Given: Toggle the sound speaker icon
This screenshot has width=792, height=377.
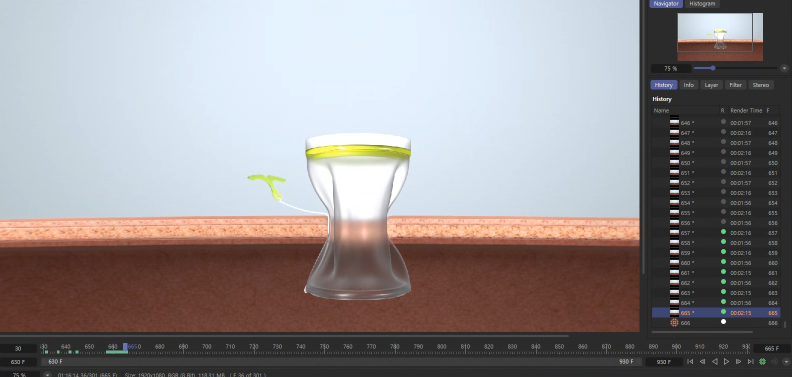Looking at the screenshot, I should [x=775, y=362].
